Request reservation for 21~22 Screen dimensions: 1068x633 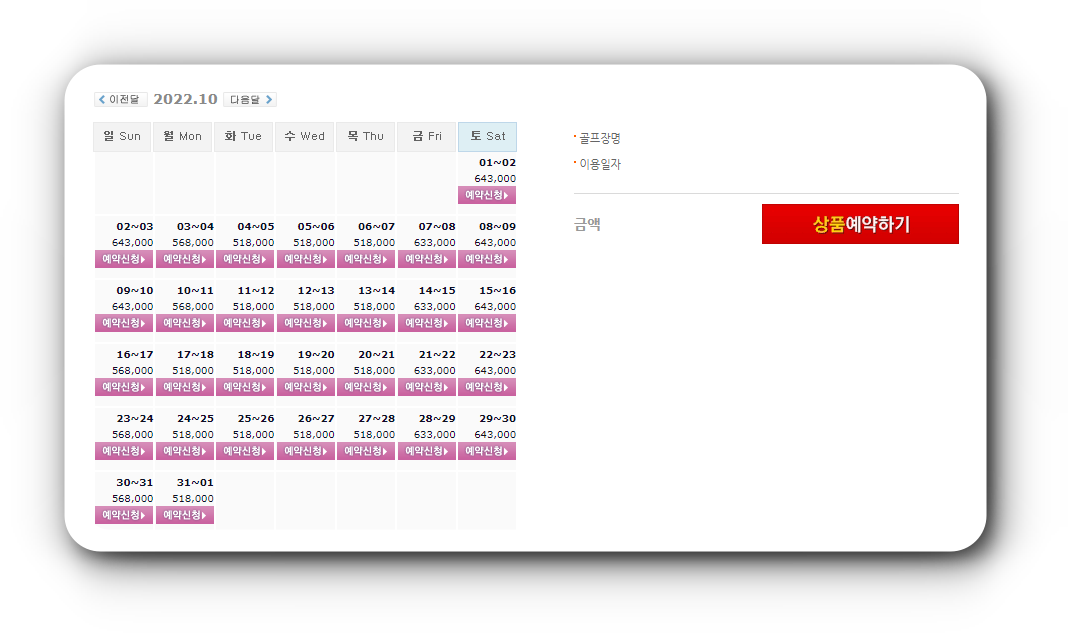[x=426, y=387]
